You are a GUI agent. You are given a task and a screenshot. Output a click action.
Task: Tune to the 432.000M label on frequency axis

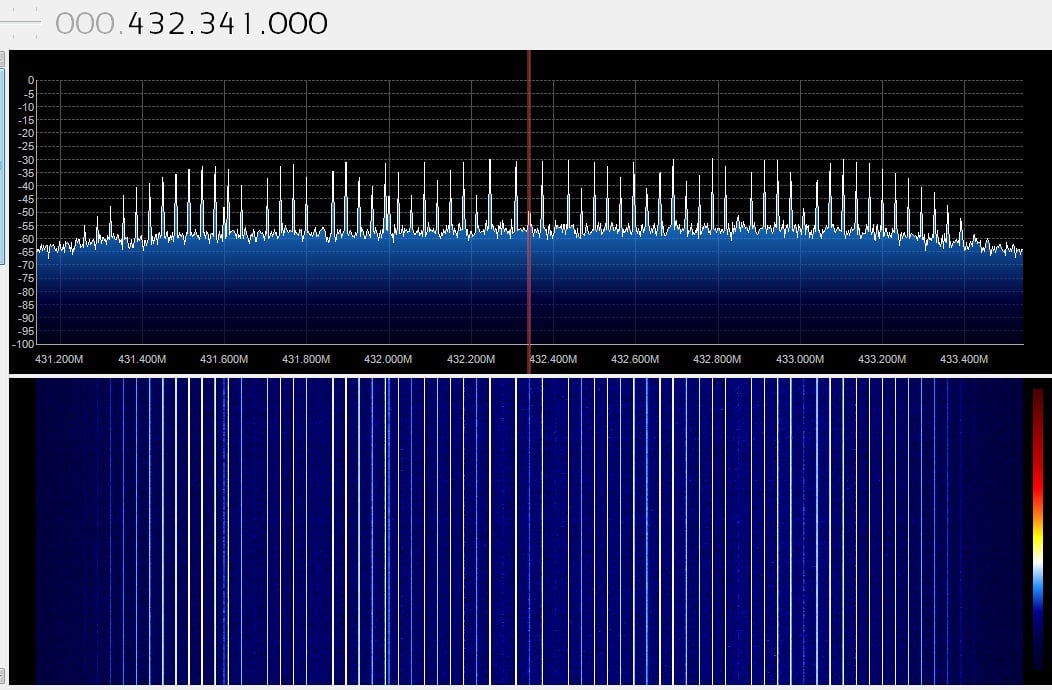point(388,359)
